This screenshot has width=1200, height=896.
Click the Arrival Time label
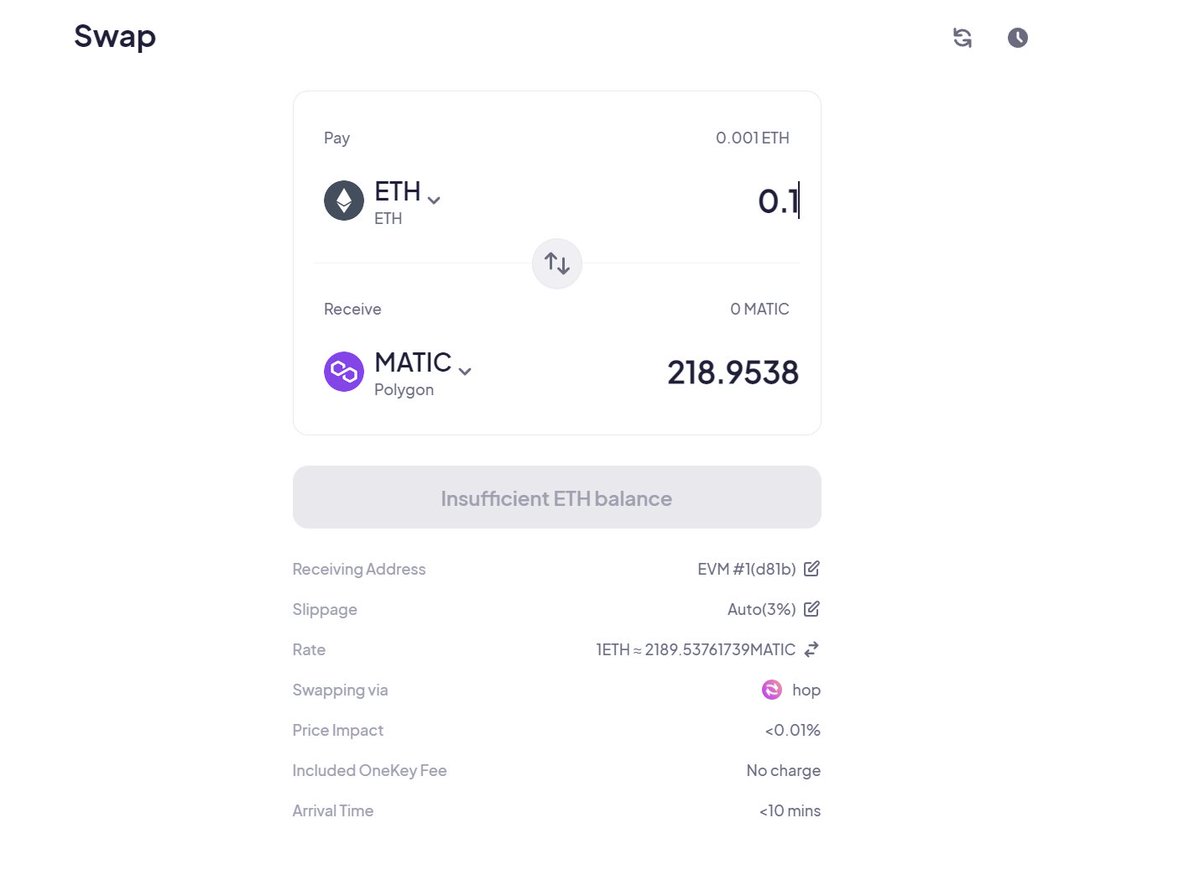[x=333, y=811]
